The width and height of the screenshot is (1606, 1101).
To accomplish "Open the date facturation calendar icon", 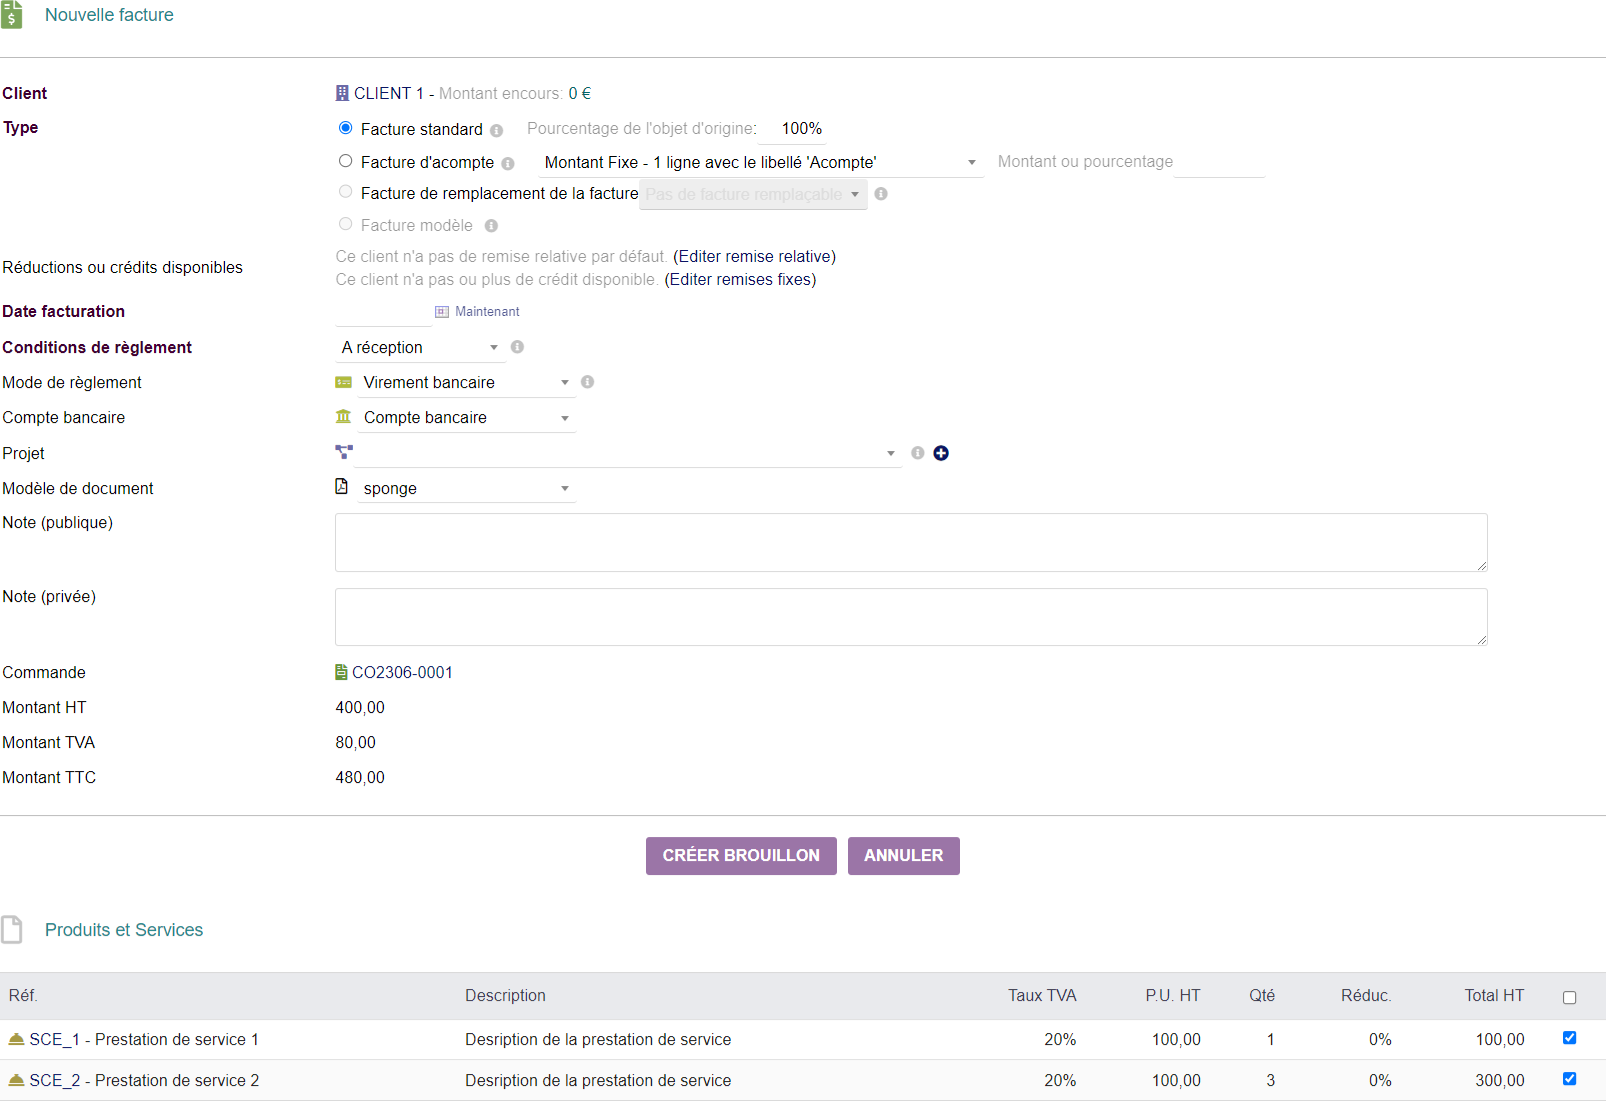I will point(442,312).
